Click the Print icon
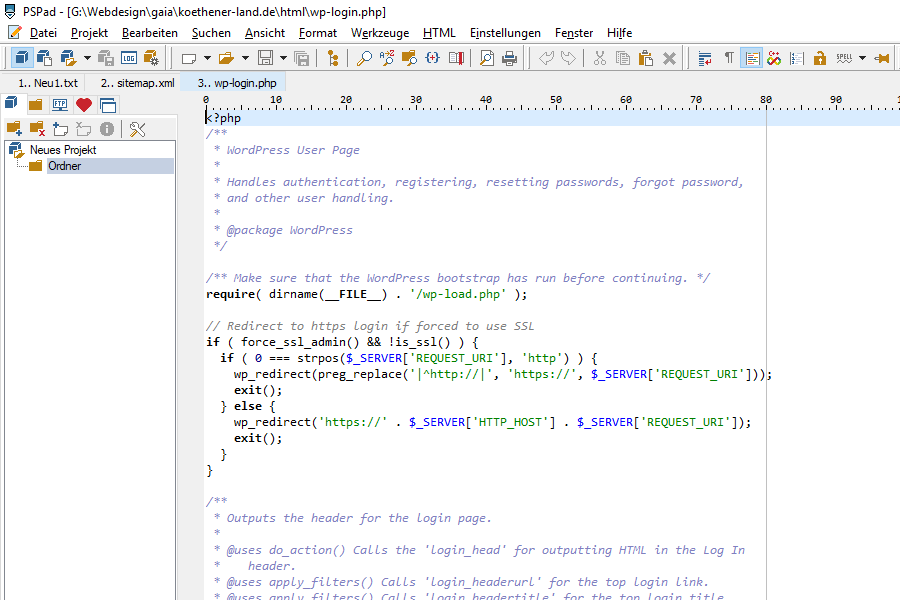The width and height of the screenshot is (900, 600). click(x=509, y=58)
